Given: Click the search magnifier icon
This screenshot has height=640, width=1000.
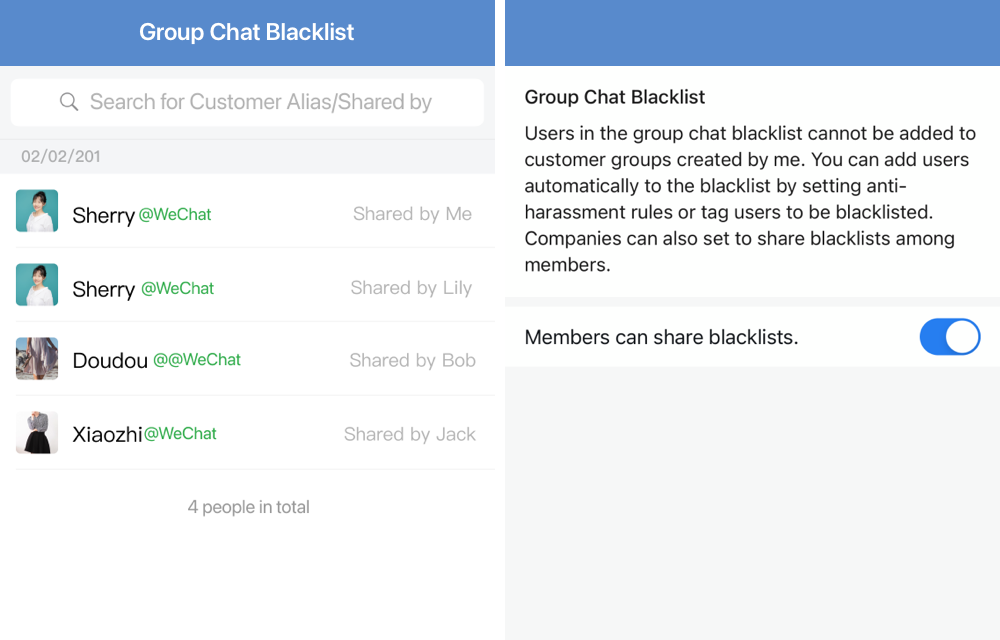Looking at the screenshot, I should click(69, 102).
